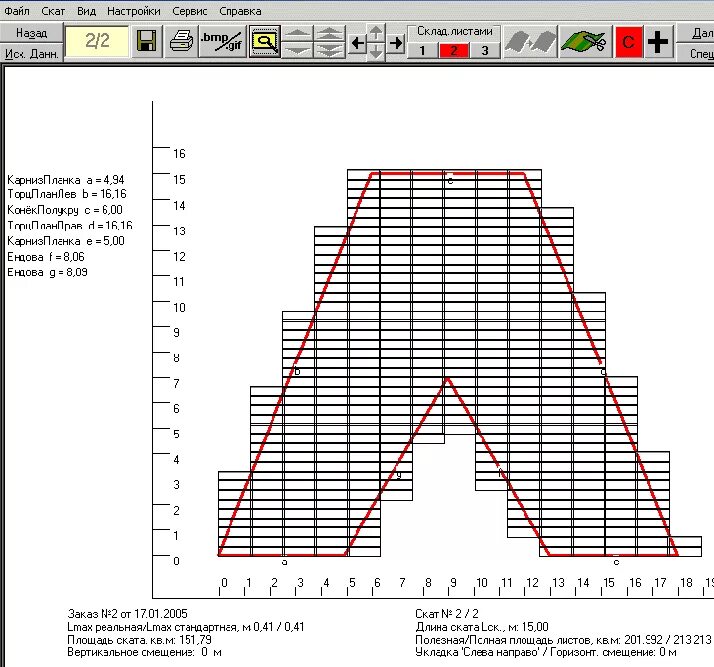The height and width of the screenshot is (667, 714).
Task: Click the single down triangle button
Action: 297,50
